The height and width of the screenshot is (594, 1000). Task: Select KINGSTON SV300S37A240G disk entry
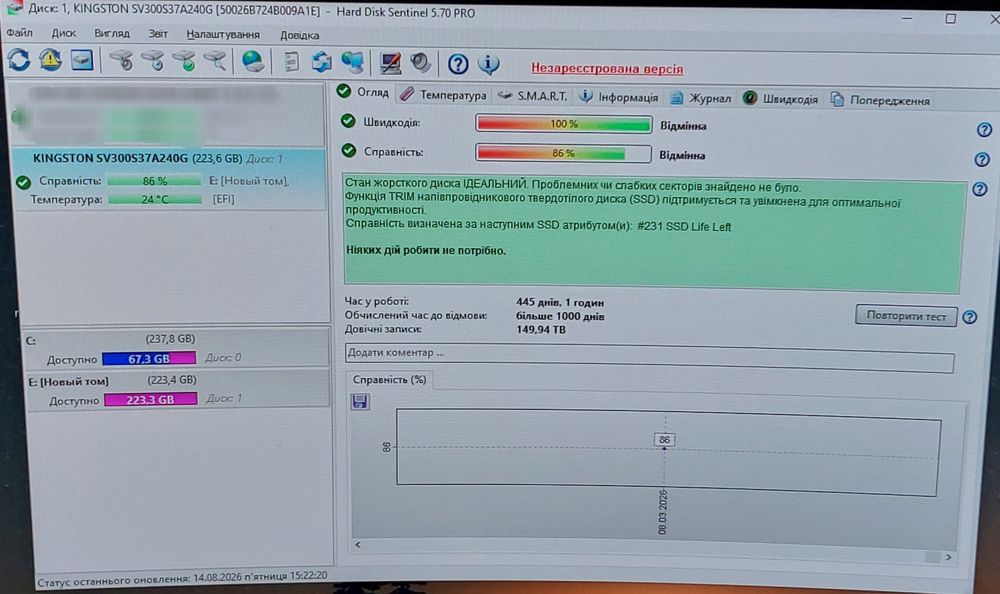170,179
